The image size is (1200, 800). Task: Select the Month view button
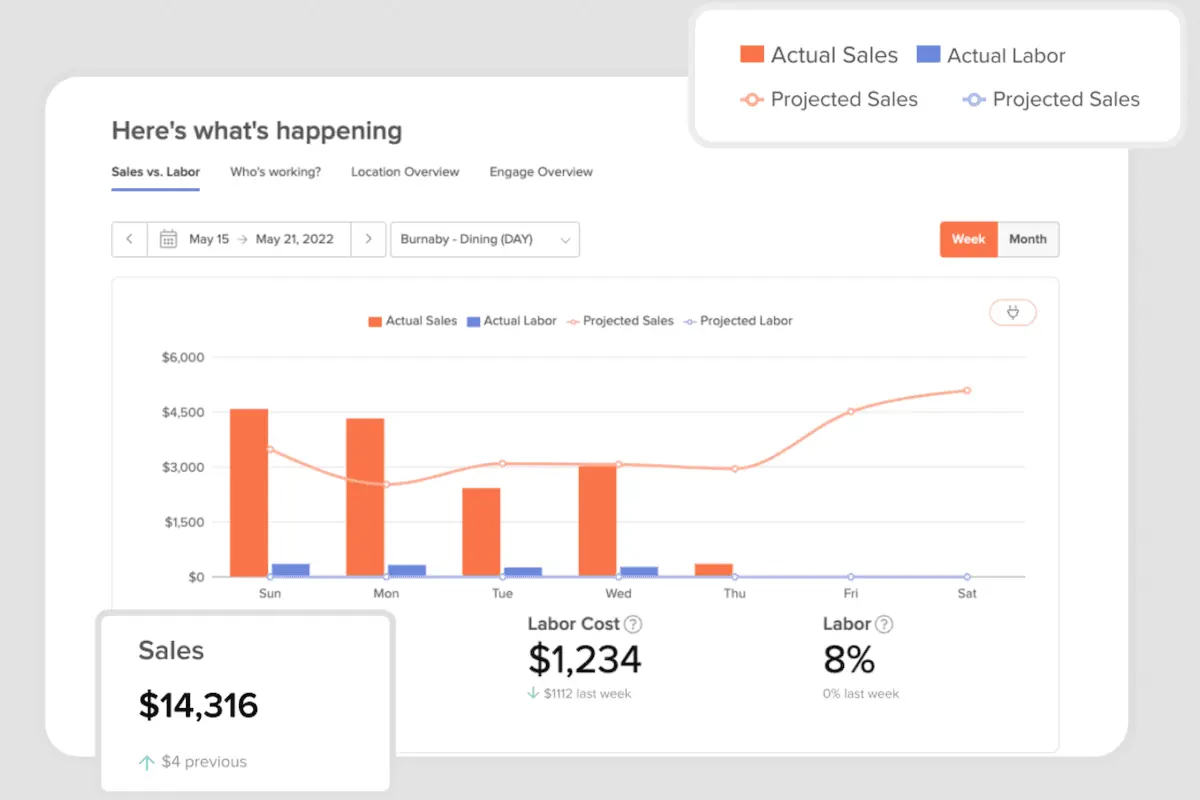click(1028, 239)
